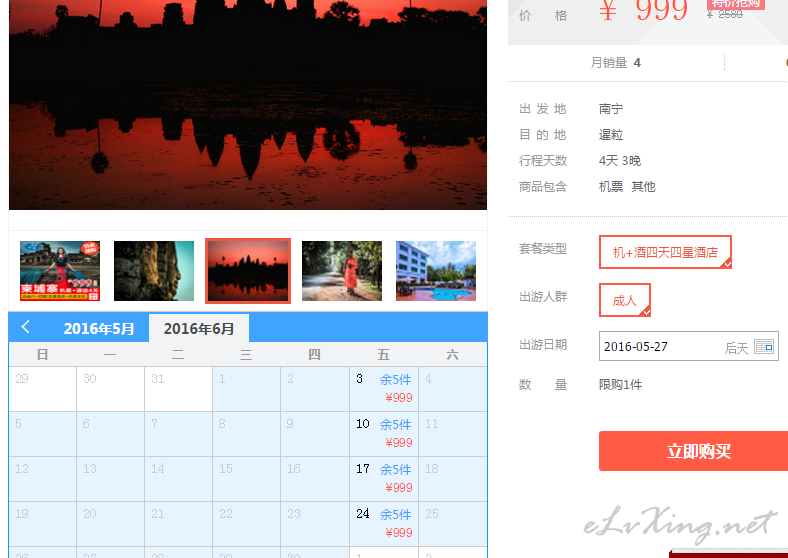
Task: Click calendar cell for June 12
Action: coord(43,479)
